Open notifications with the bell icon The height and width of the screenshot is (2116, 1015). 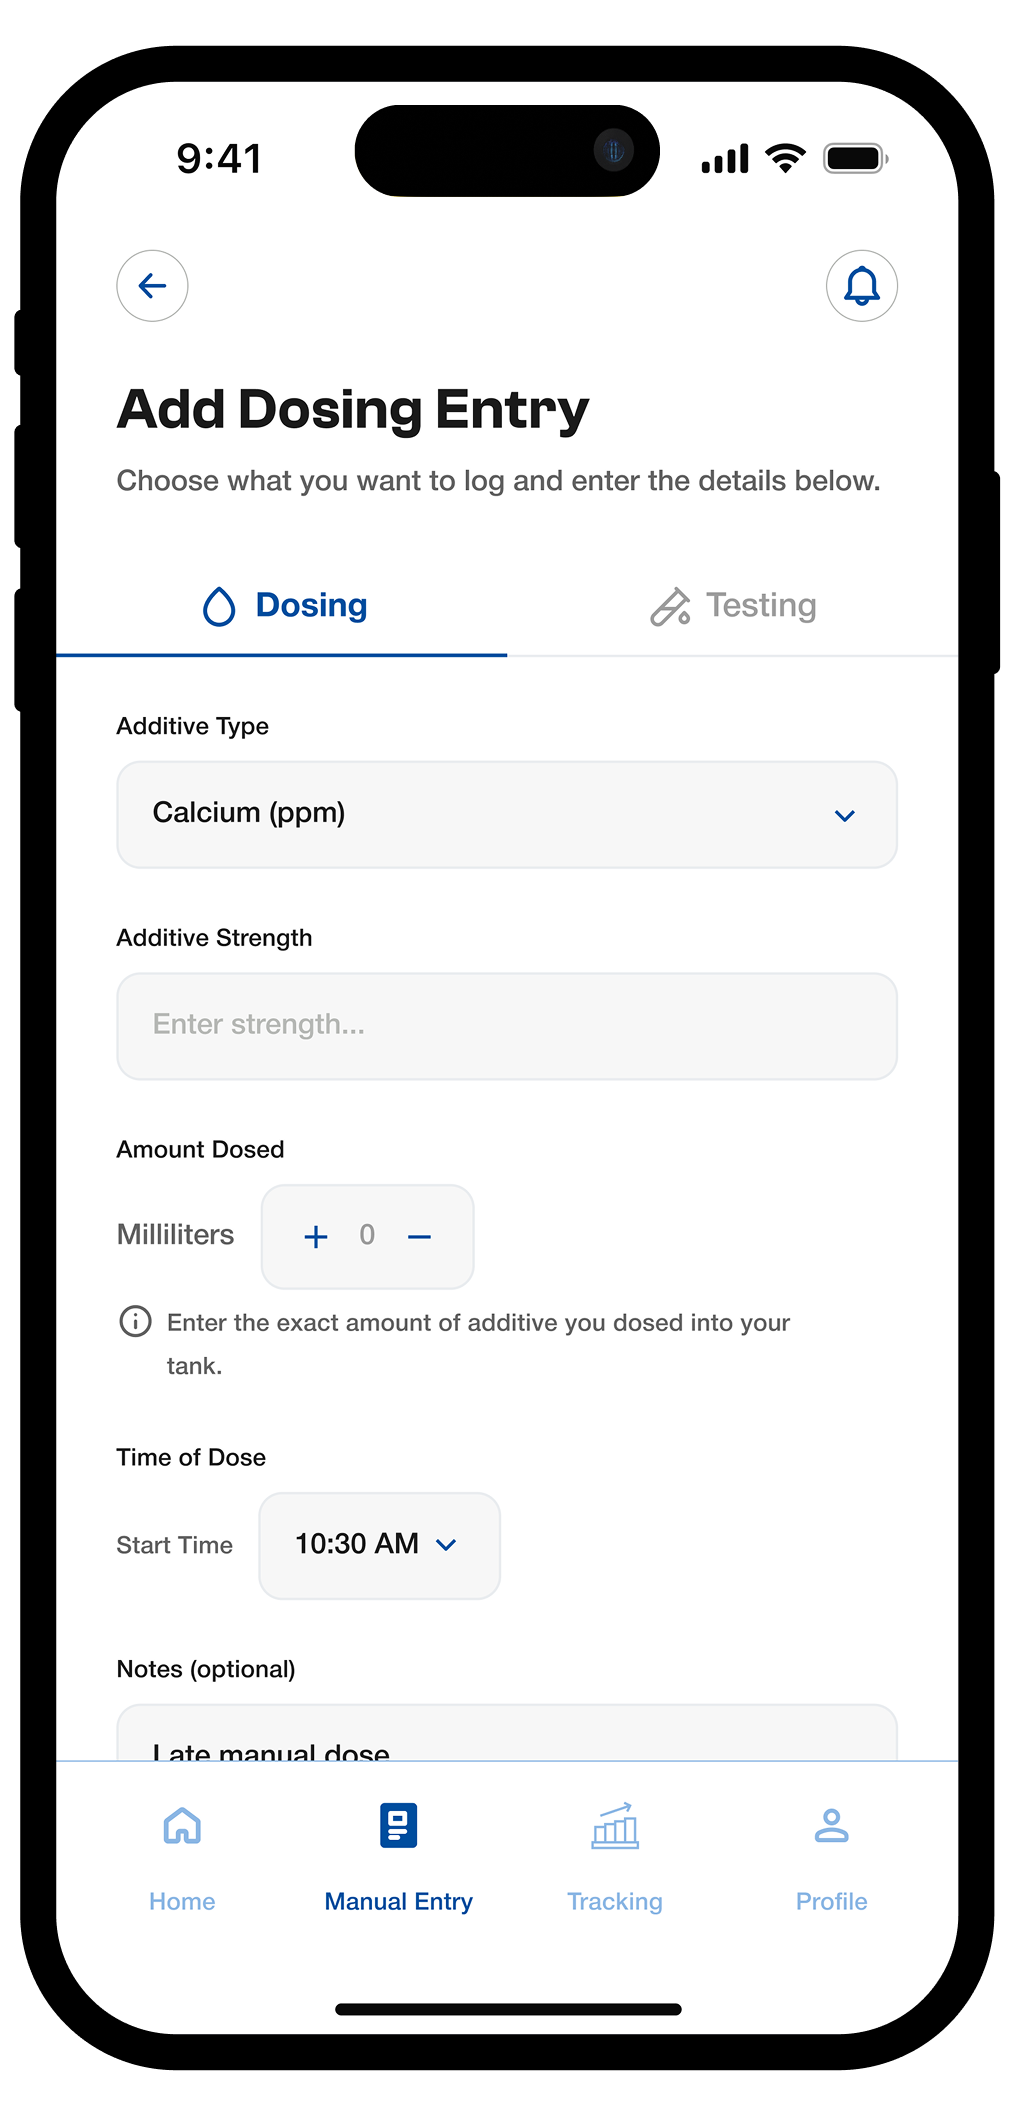point(861,286)
